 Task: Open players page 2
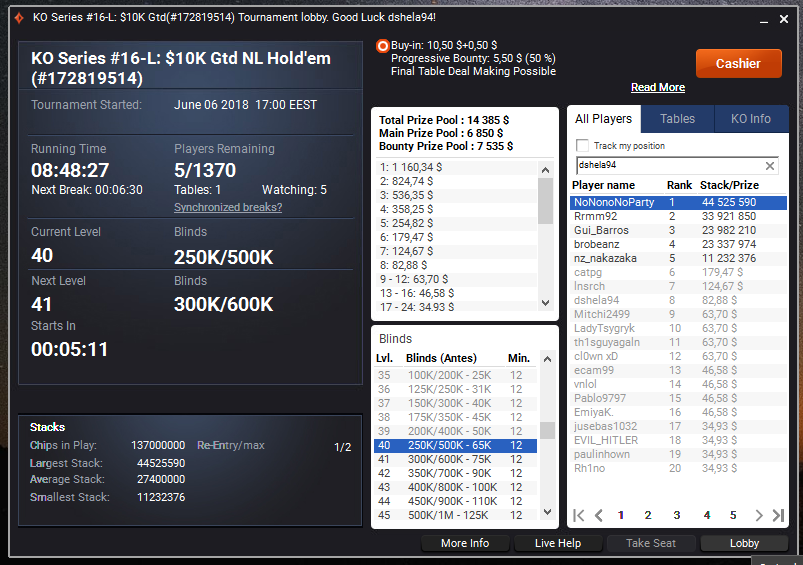click(x=648, y=515)
